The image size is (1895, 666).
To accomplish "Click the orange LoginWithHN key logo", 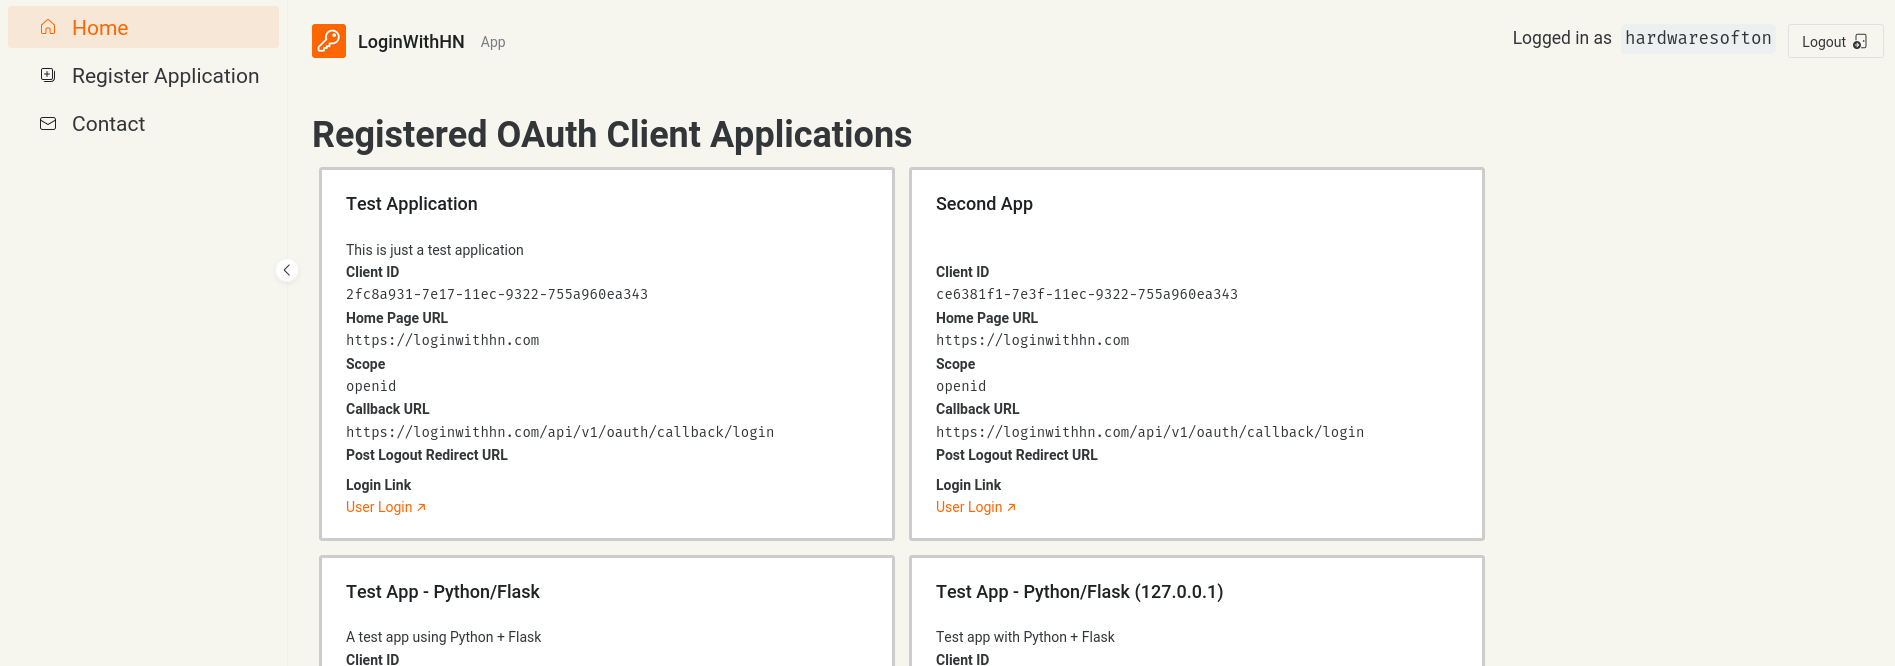I will pos(329,41).
